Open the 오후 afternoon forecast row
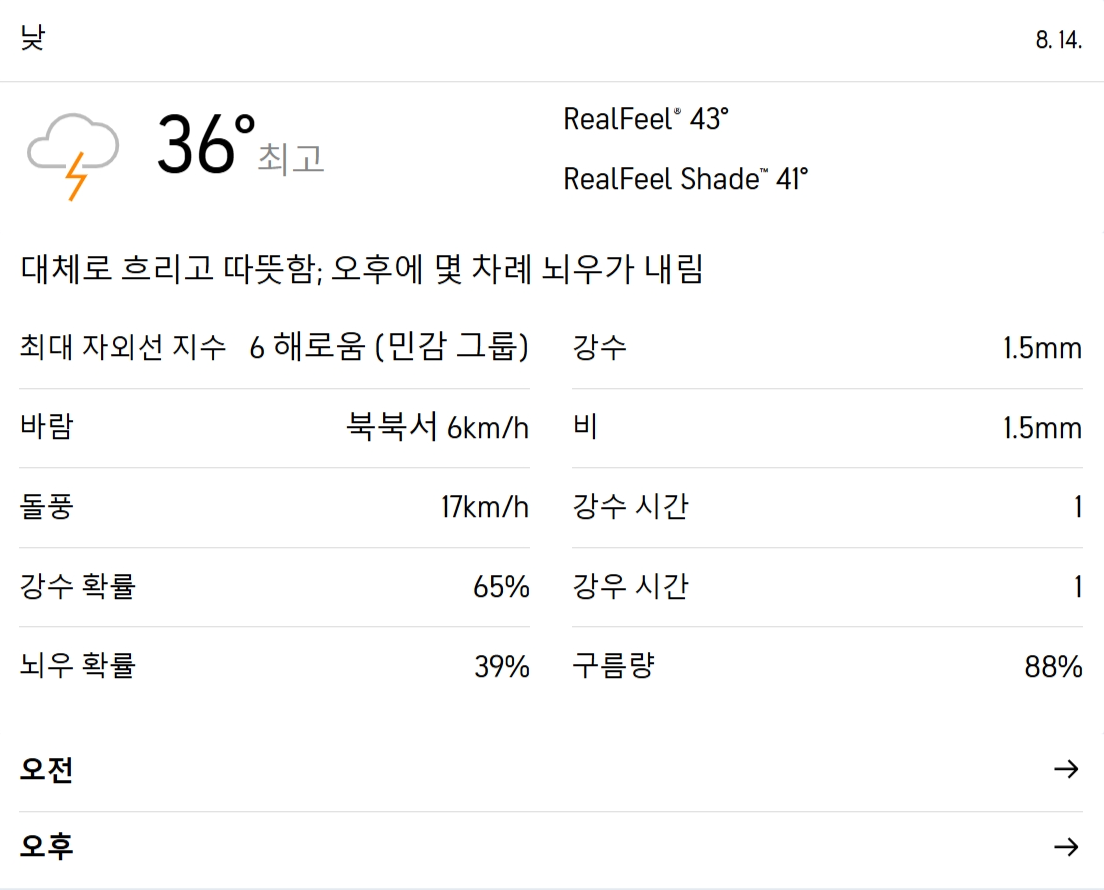The image size is (1104, 890). pyautogui.click(x=47, y=848)
